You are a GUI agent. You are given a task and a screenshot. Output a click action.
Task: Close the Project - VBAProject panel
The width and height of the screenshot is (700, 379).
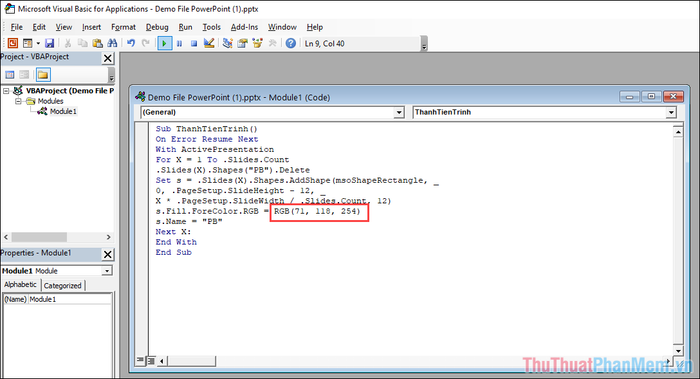pos(108,58)
